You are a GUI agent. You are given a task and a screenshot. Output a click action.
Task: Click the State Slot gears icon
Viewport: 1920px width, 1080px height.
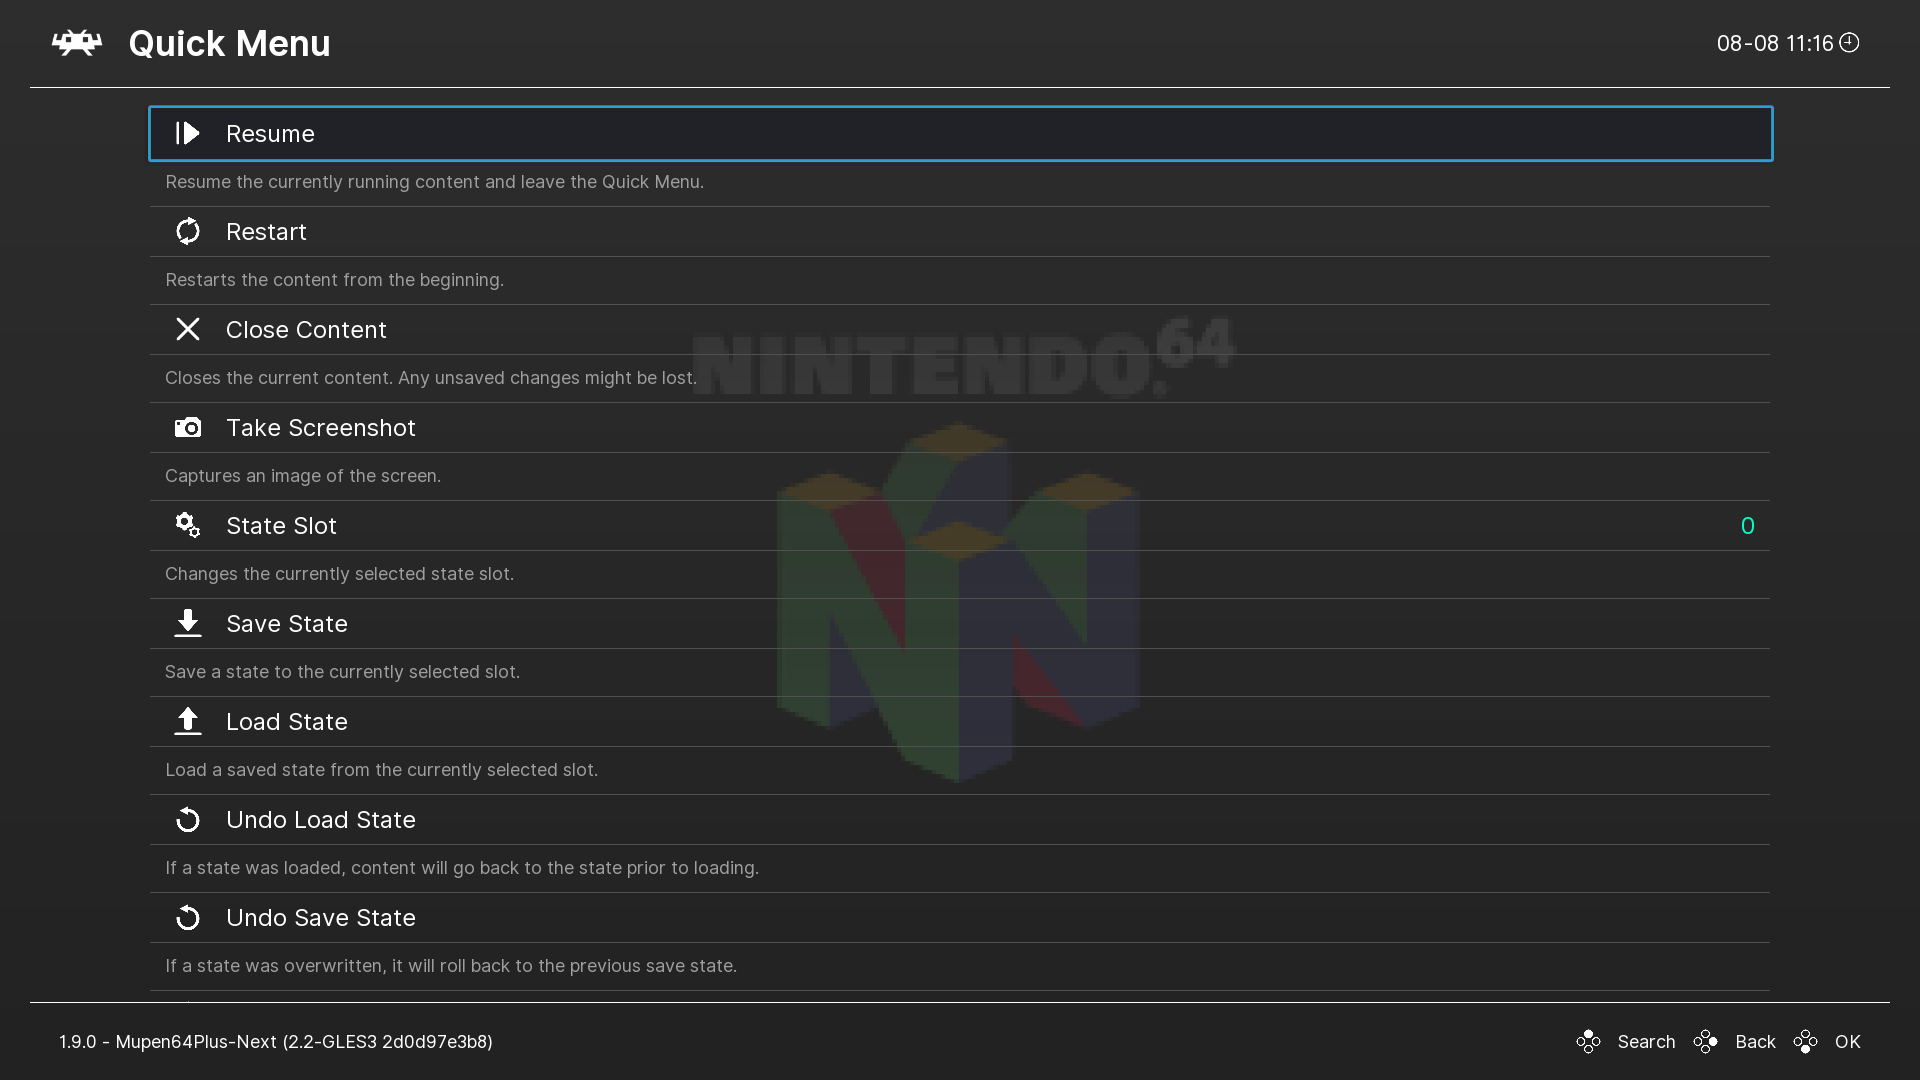click(x=188, y=525)
